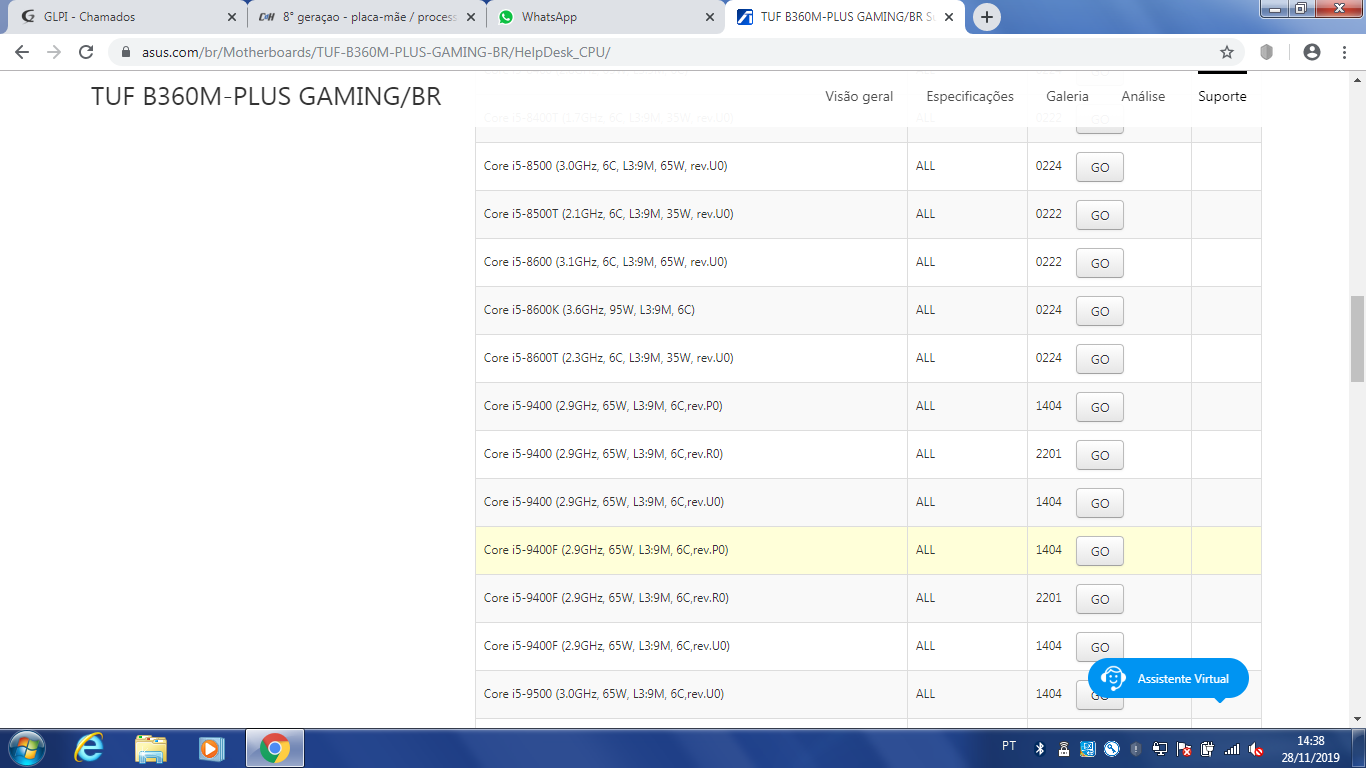
Task: Open Windows Explorer from the taskbar
Action: (x=151, y=748)
